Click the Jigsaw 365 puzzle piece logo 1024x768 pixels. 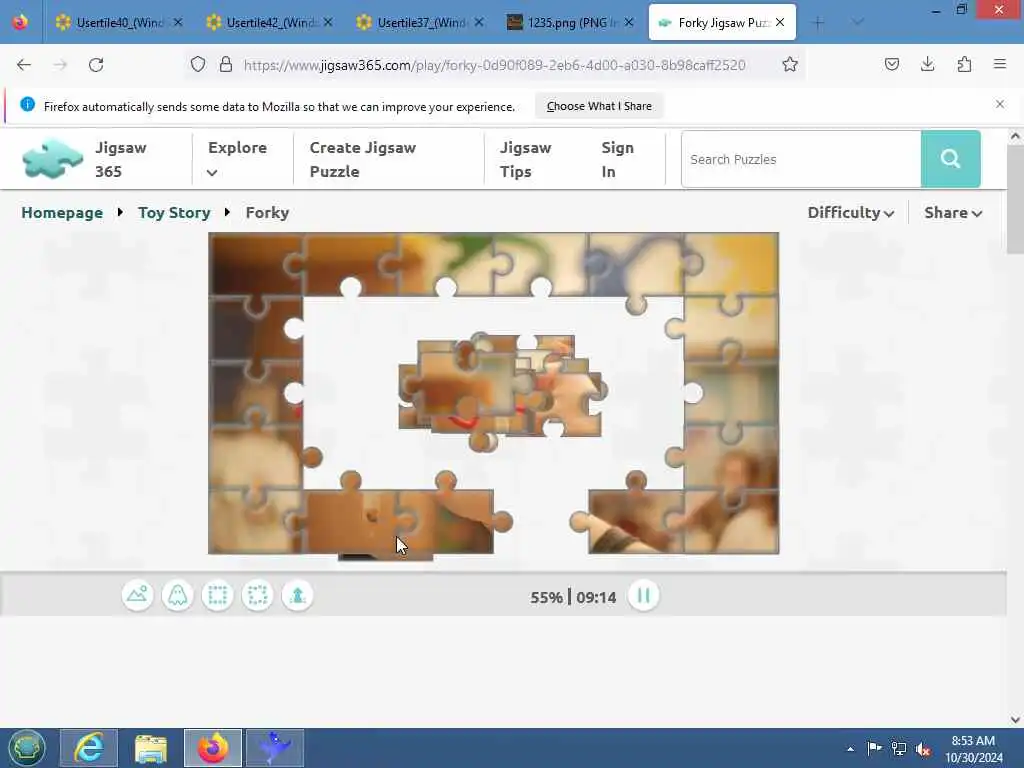point(52,159)
